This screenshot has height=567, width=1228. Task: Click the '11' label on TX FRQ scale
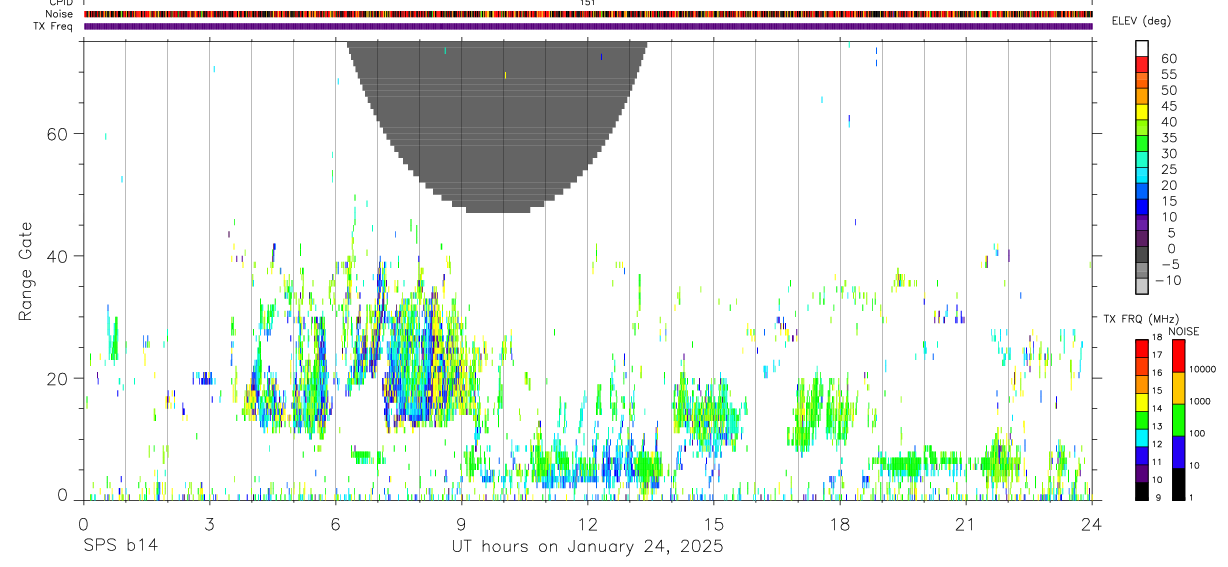(1158, 462)
